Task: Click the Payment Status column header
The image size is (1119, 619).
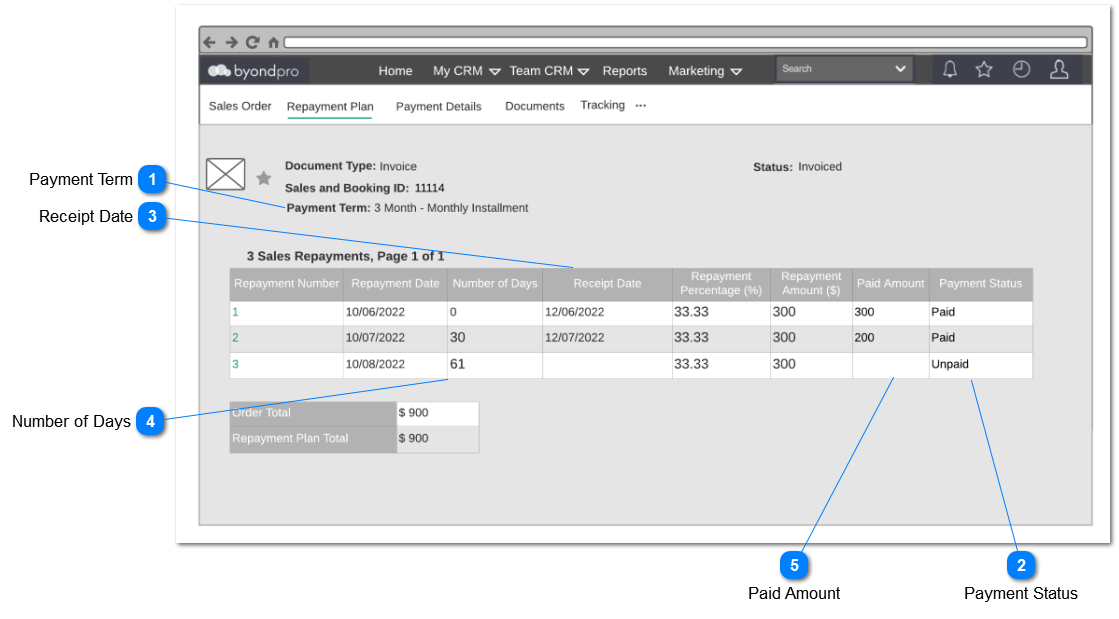Action: [981, 283]
